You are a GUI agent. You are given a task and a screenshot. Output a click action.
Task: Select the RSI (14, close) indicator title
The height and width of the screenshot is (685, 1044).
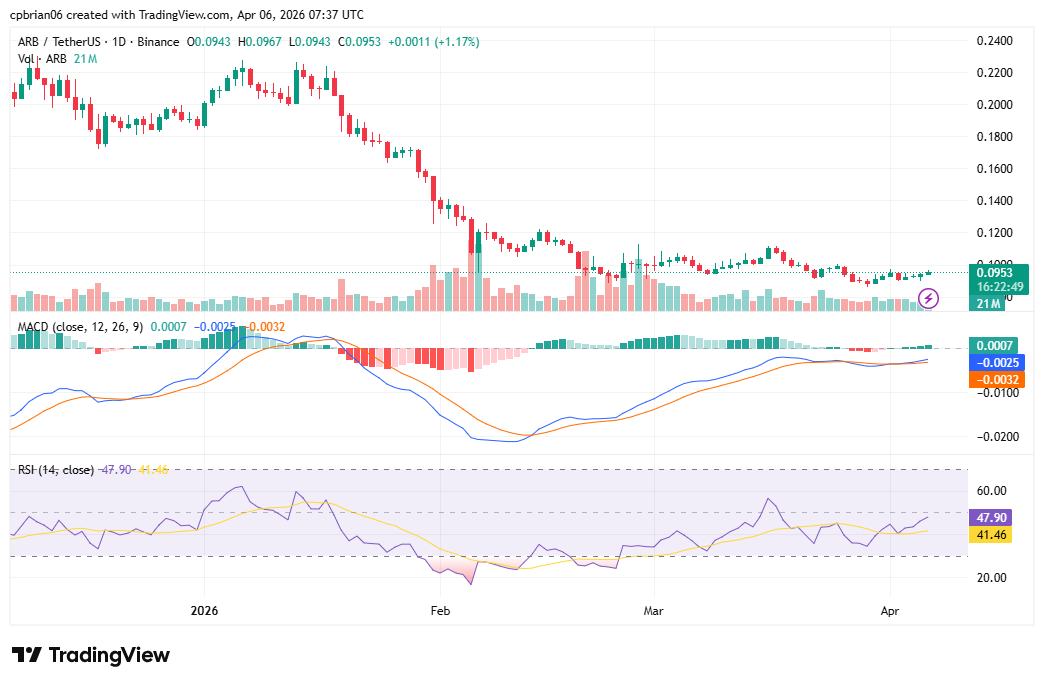pos(56,469)
